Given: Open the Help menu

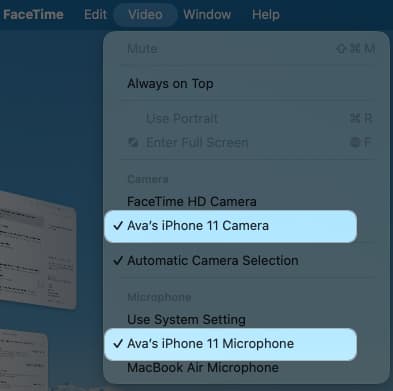Looking at the screenshot, I should tap(266, 15).
